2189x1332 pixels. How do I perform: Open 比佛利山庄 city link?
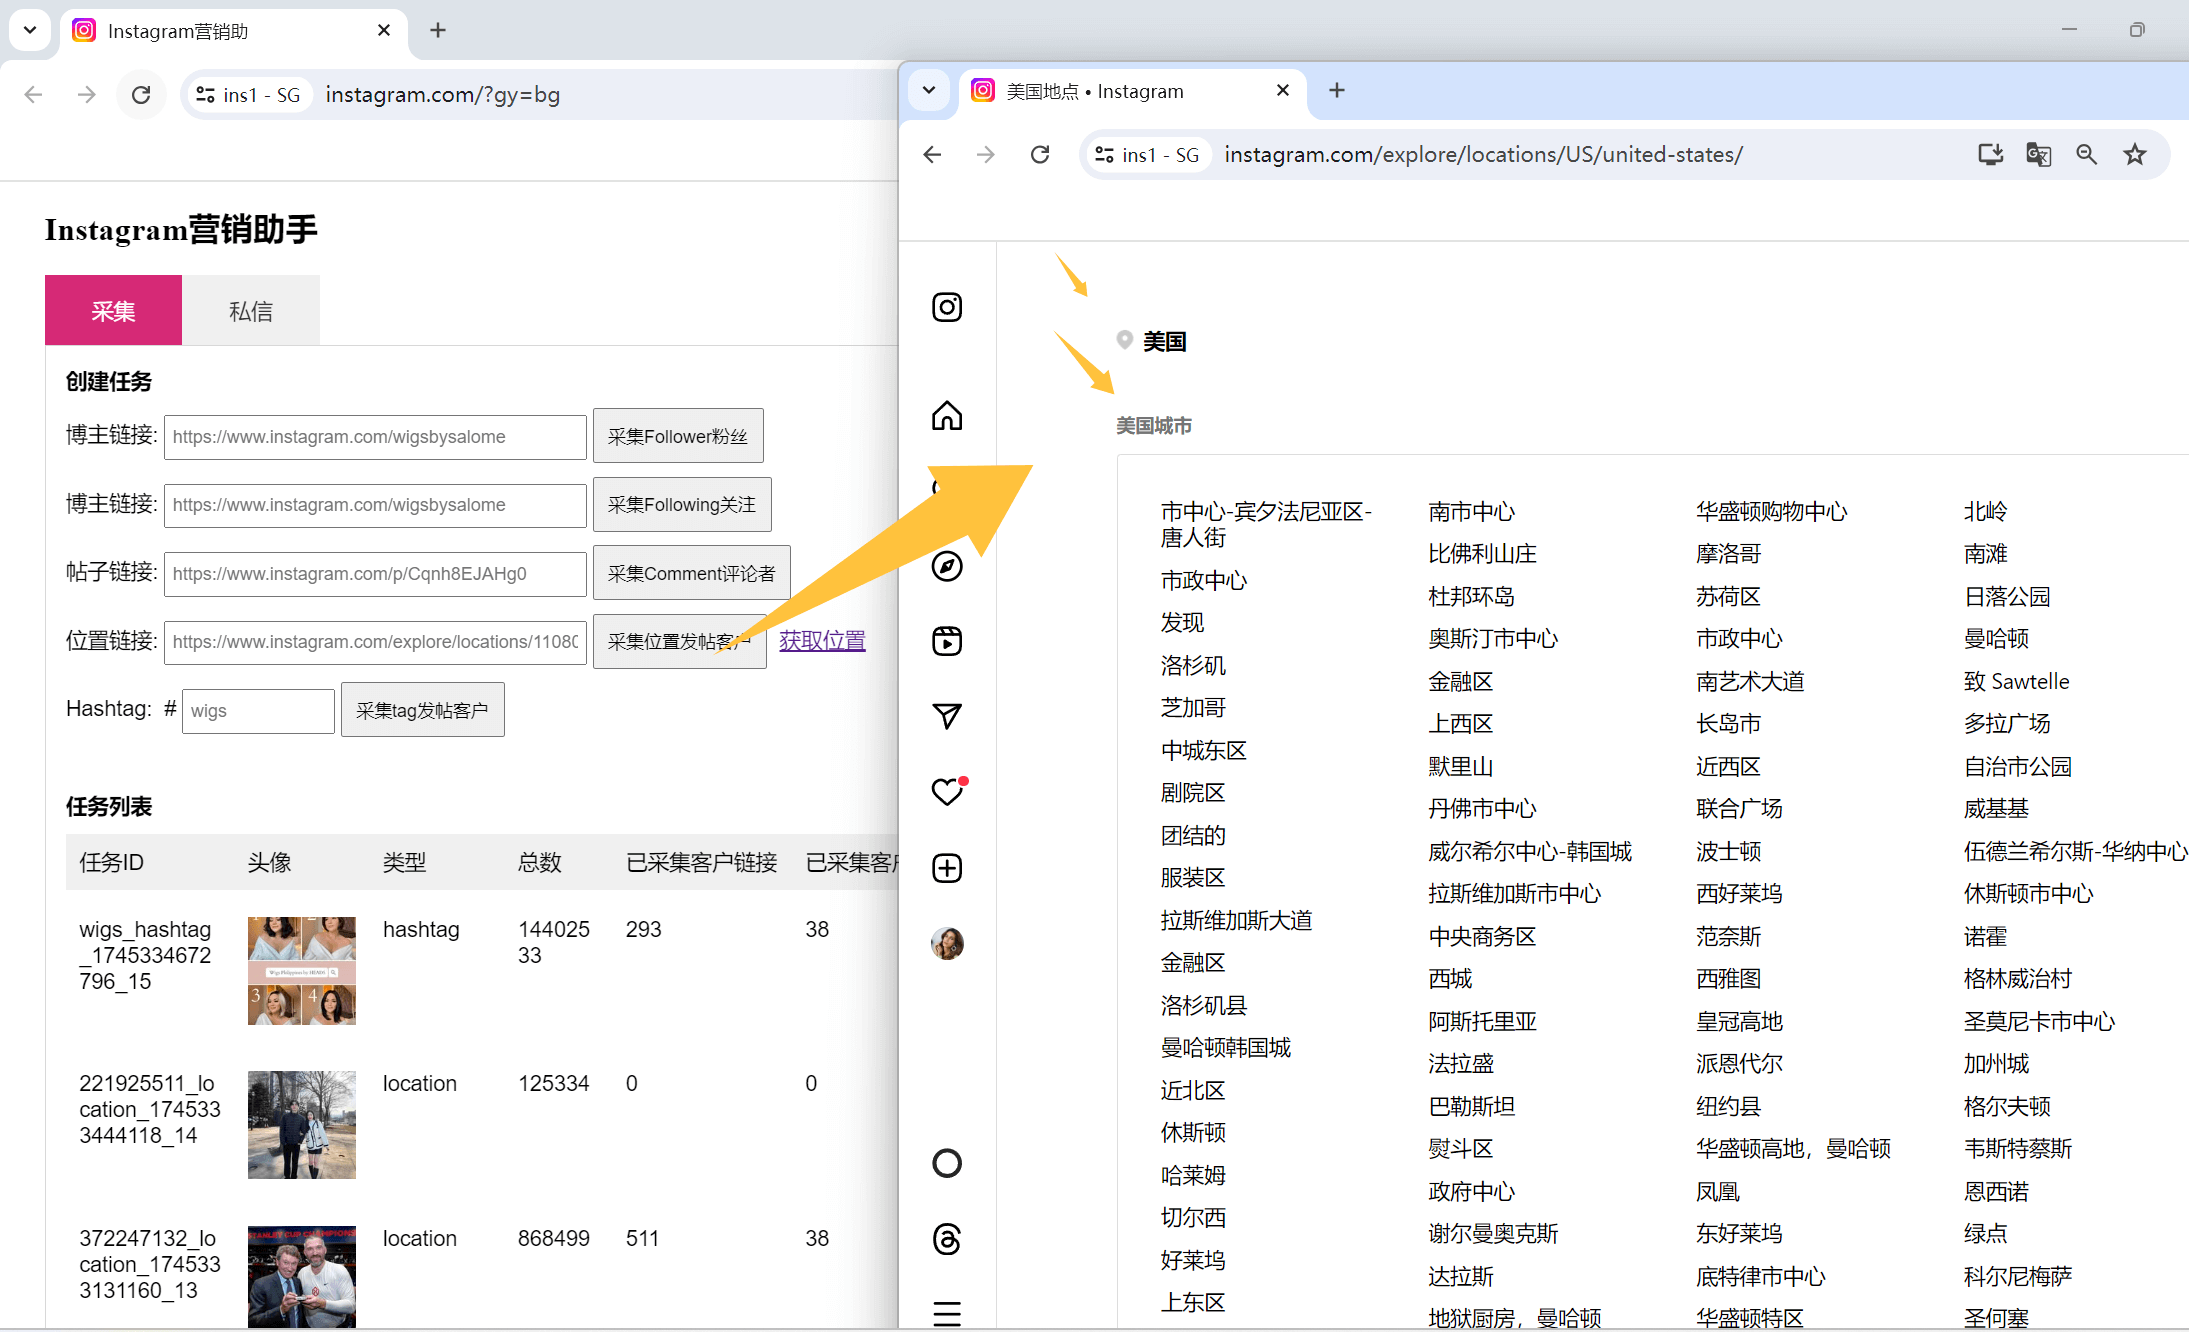coord(1482,554)
